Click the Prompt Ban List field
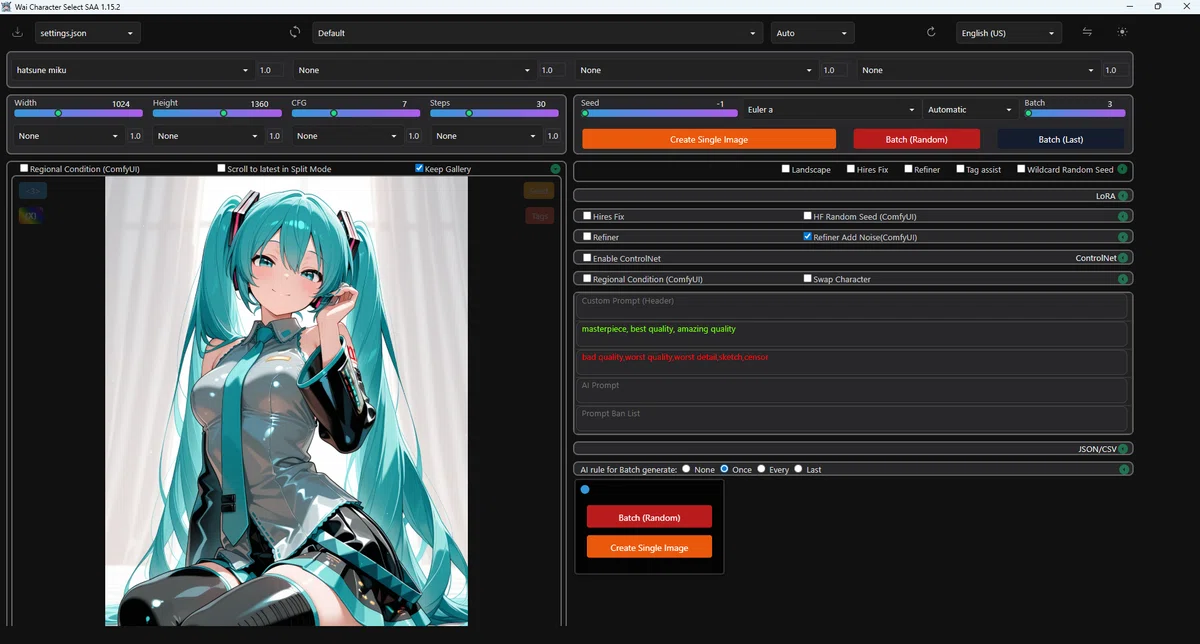The image size is (1200, 644). [854, 418]
